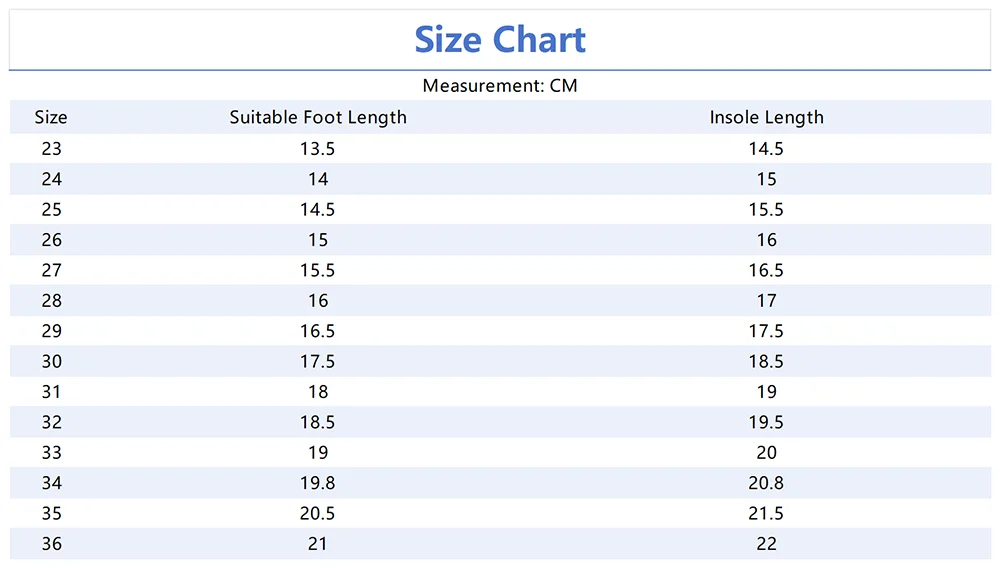Screen dimensions: 1000x568
Task: Click foot length 19.8 for size 34
Action: pyautogui.click(x=318, y=483)
